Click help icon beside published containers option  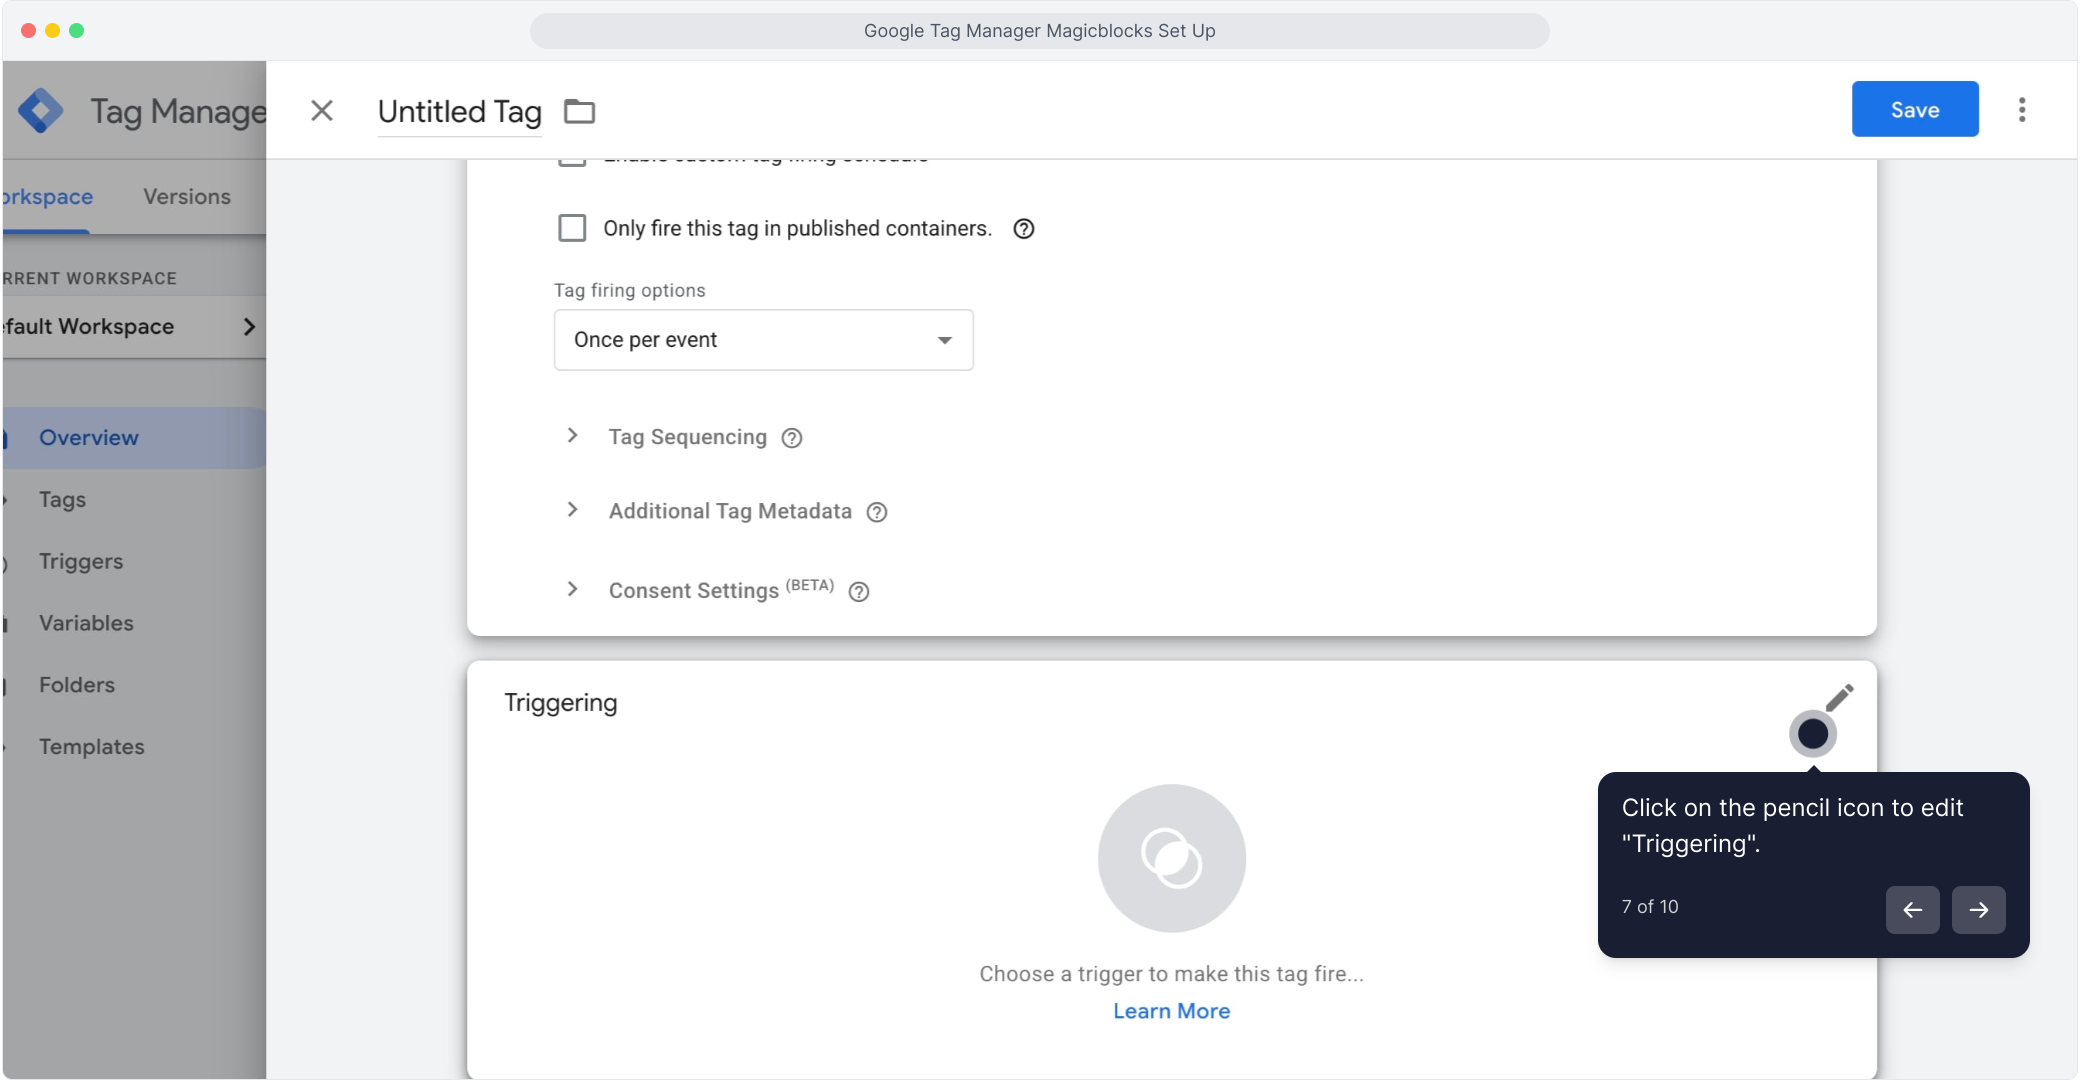1023,229
